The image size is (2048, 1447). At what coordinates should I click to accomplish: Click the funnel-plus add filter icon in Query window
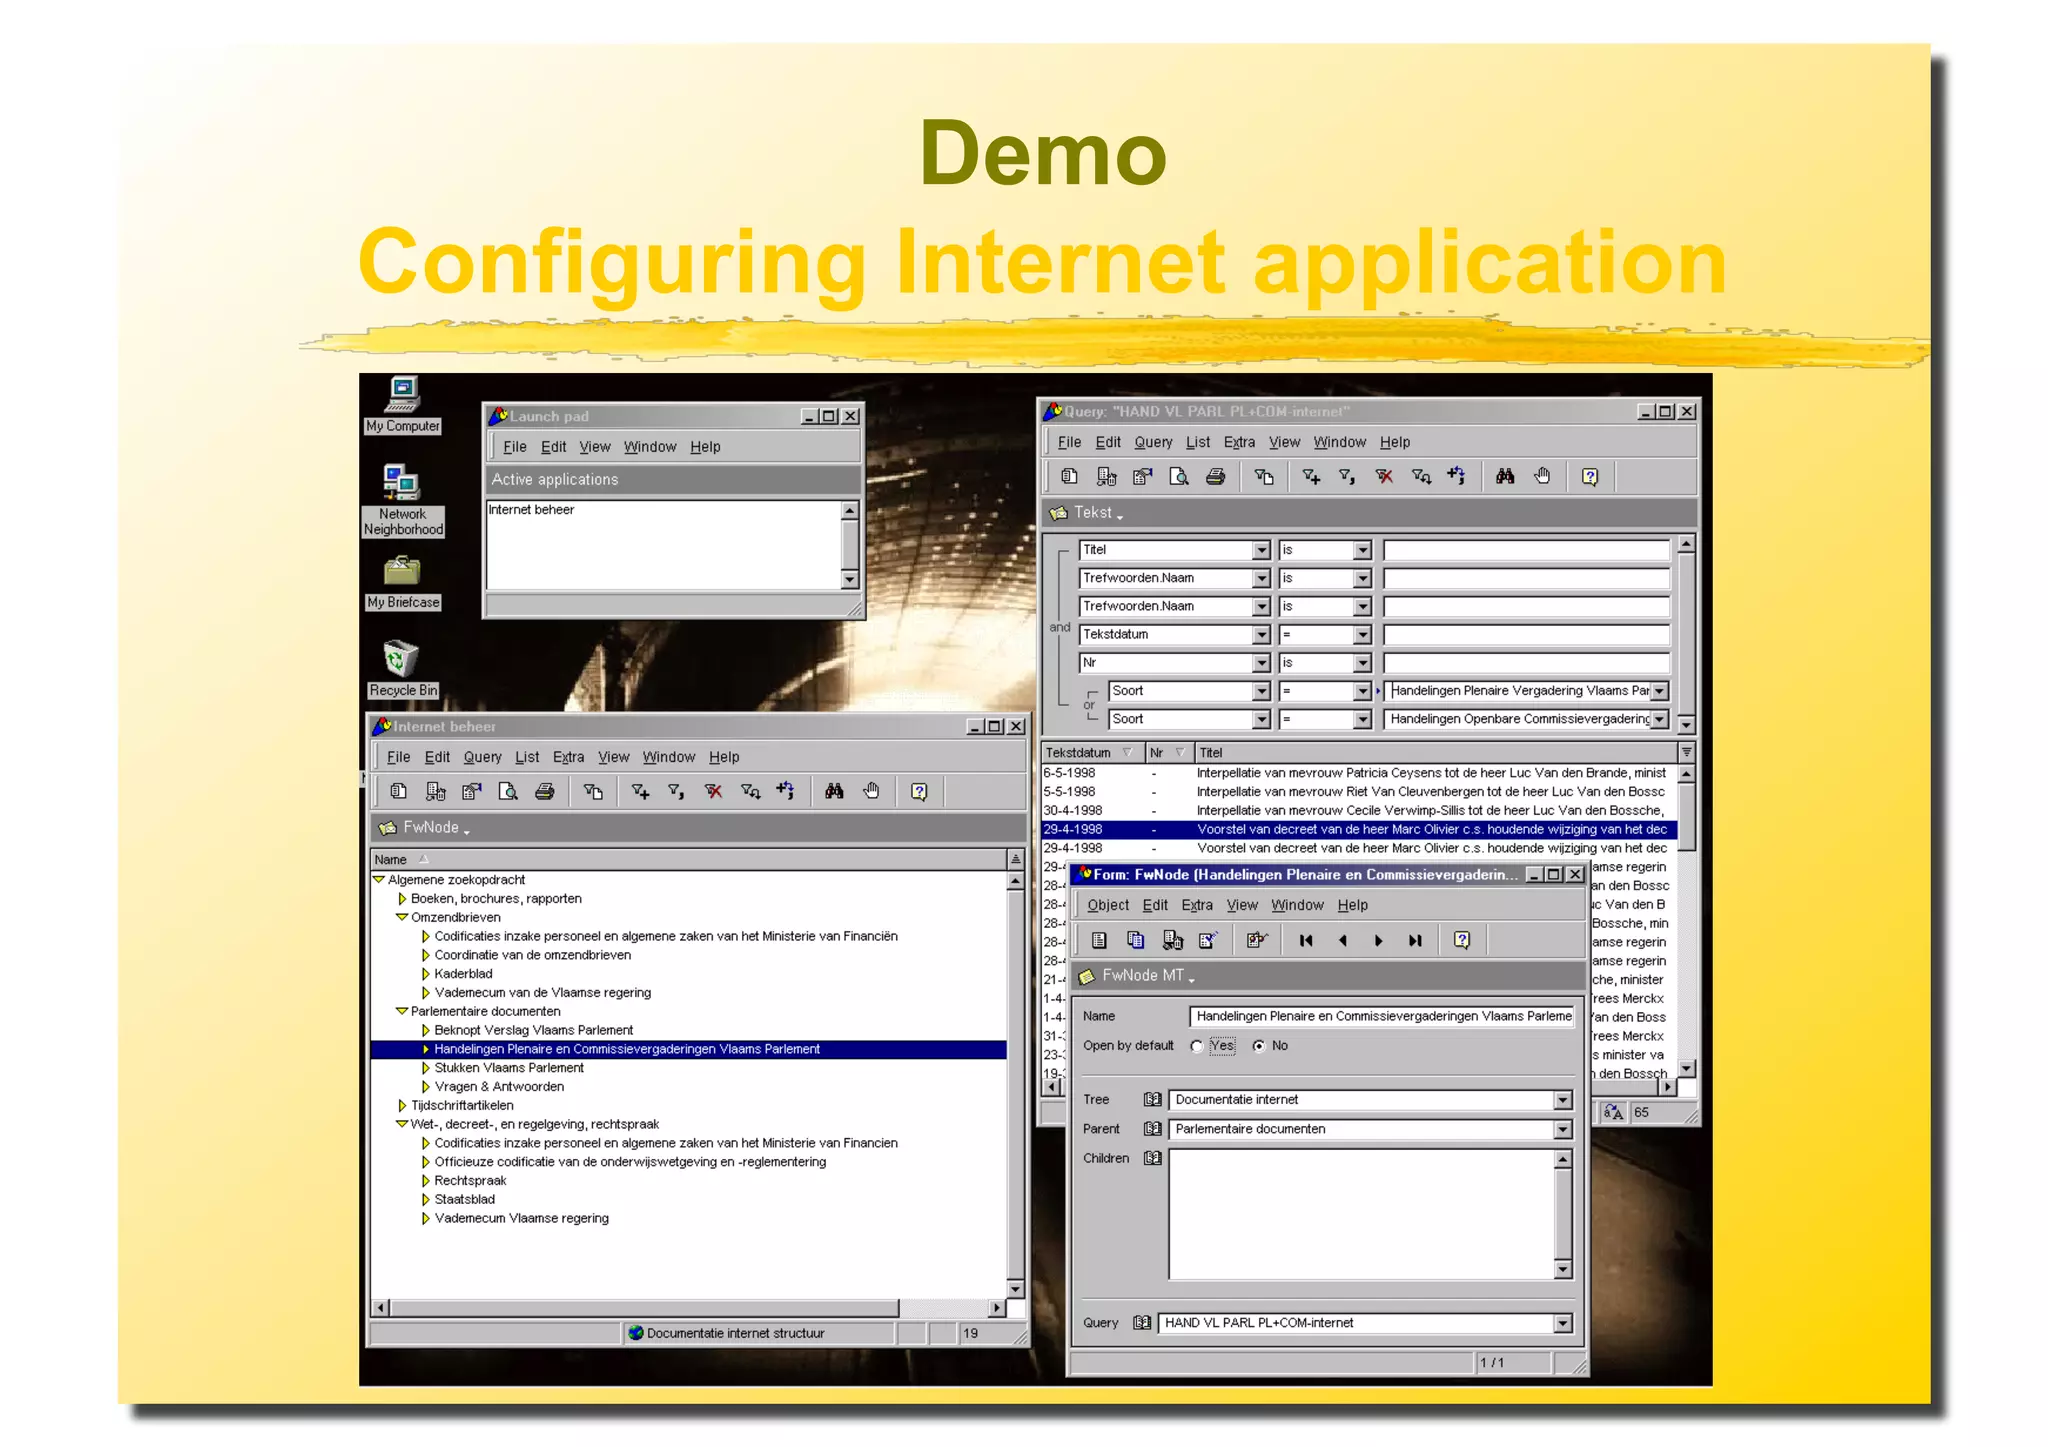[x=1311, y=477]
